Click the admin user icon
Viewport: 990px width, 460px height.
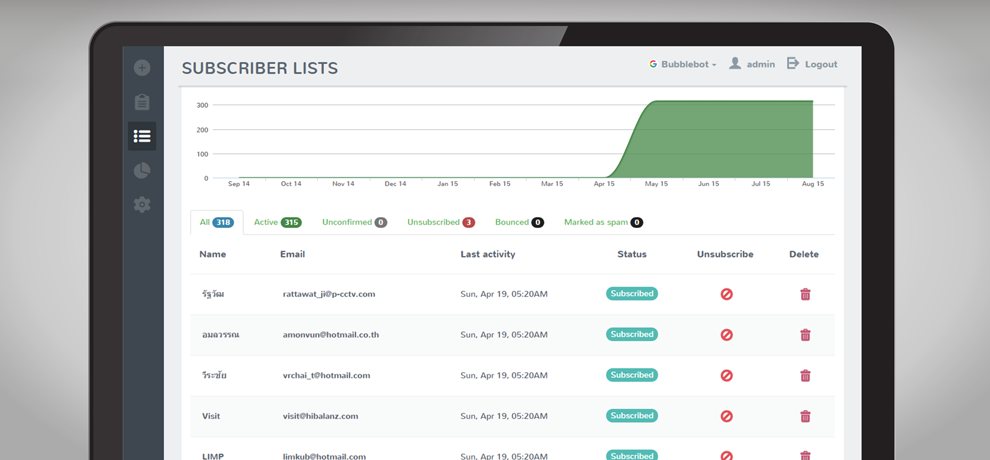(x=735, y=64)
